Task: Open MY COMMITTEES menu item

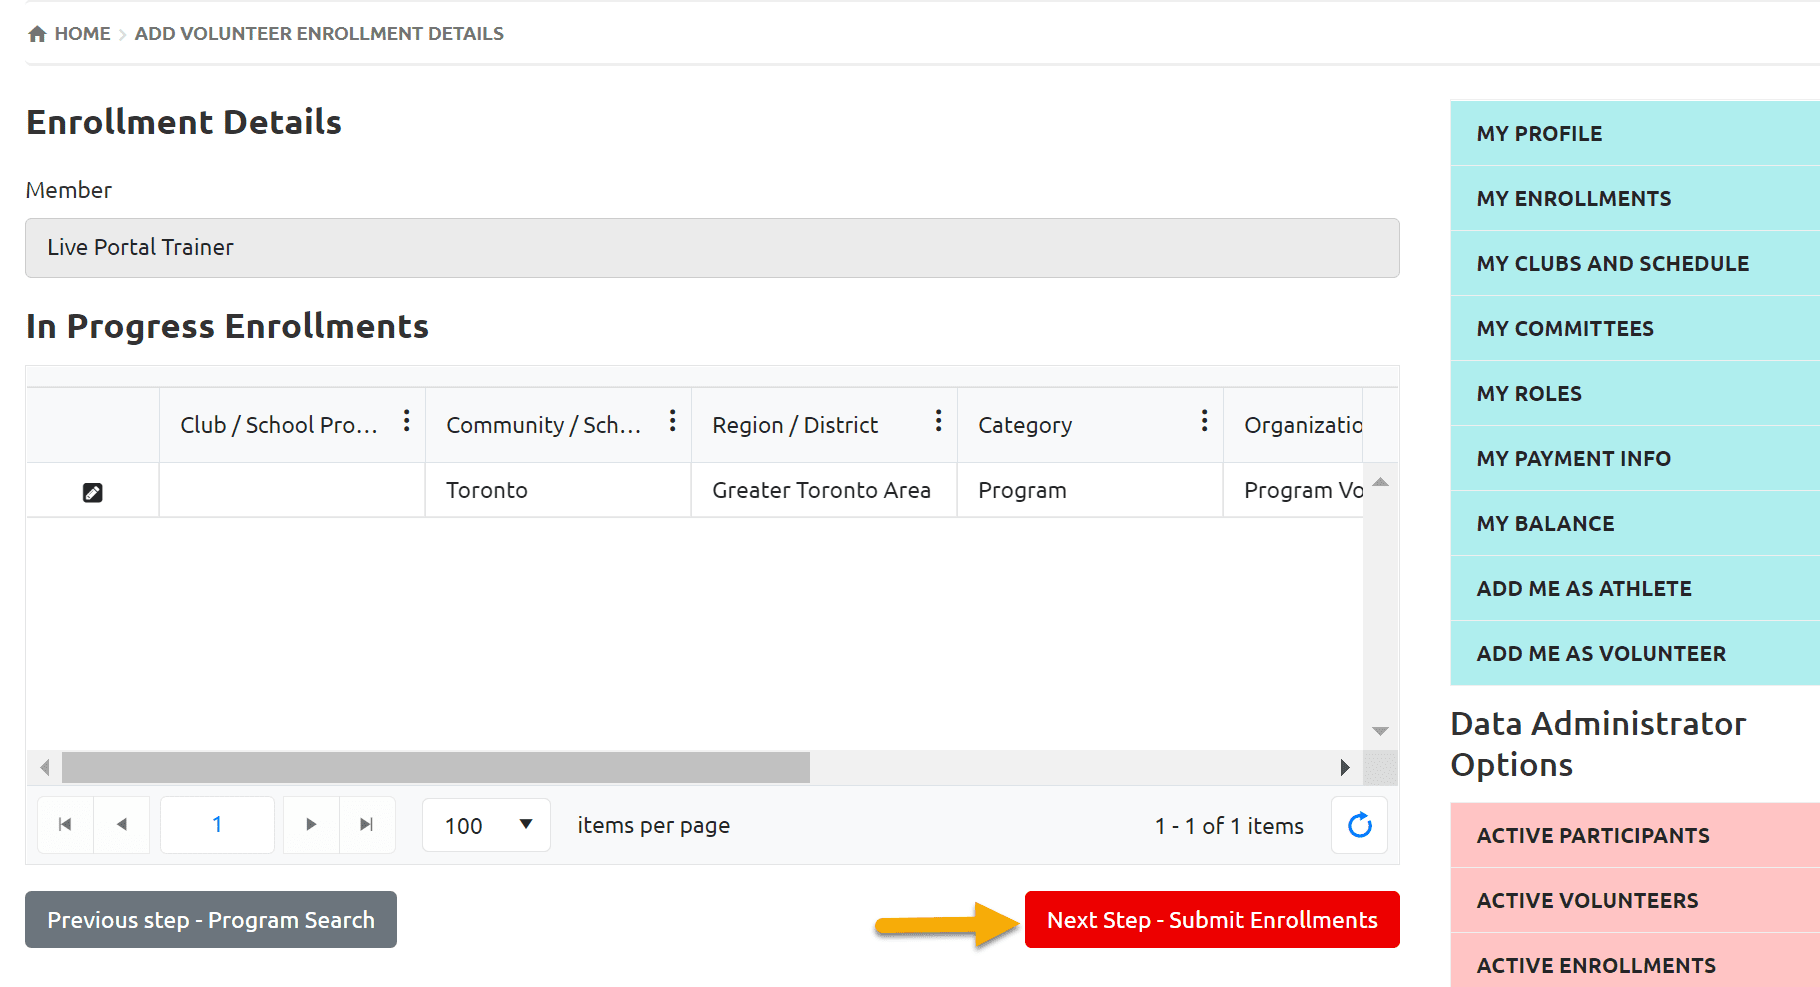Action: [x=1635, y=328]
